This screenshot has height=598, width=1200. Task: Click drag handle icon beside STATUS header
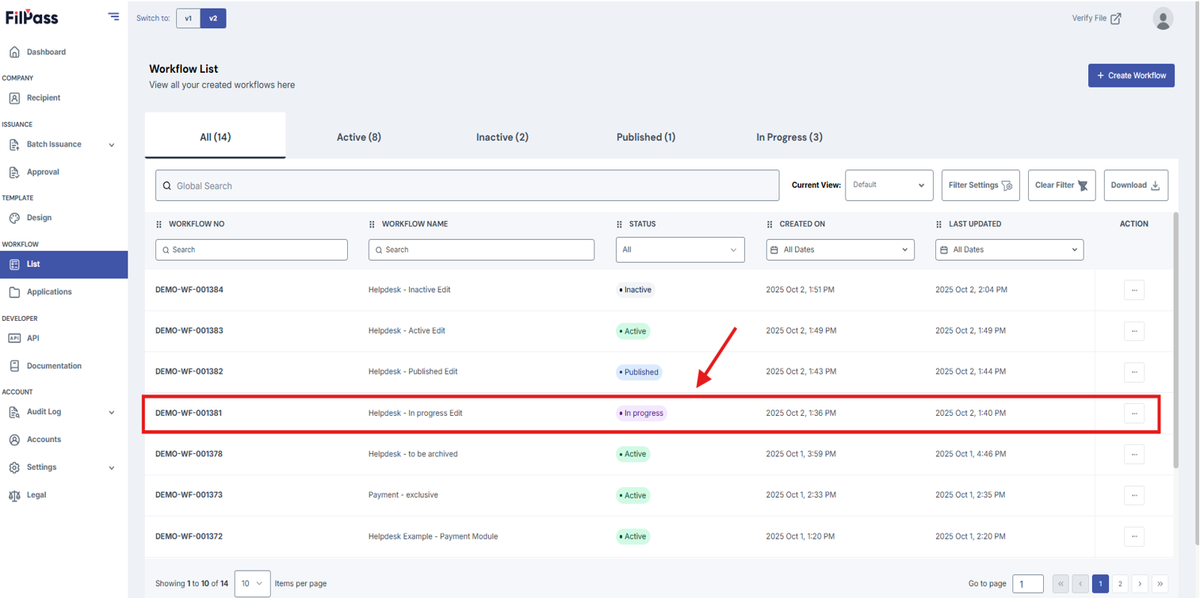619,224
